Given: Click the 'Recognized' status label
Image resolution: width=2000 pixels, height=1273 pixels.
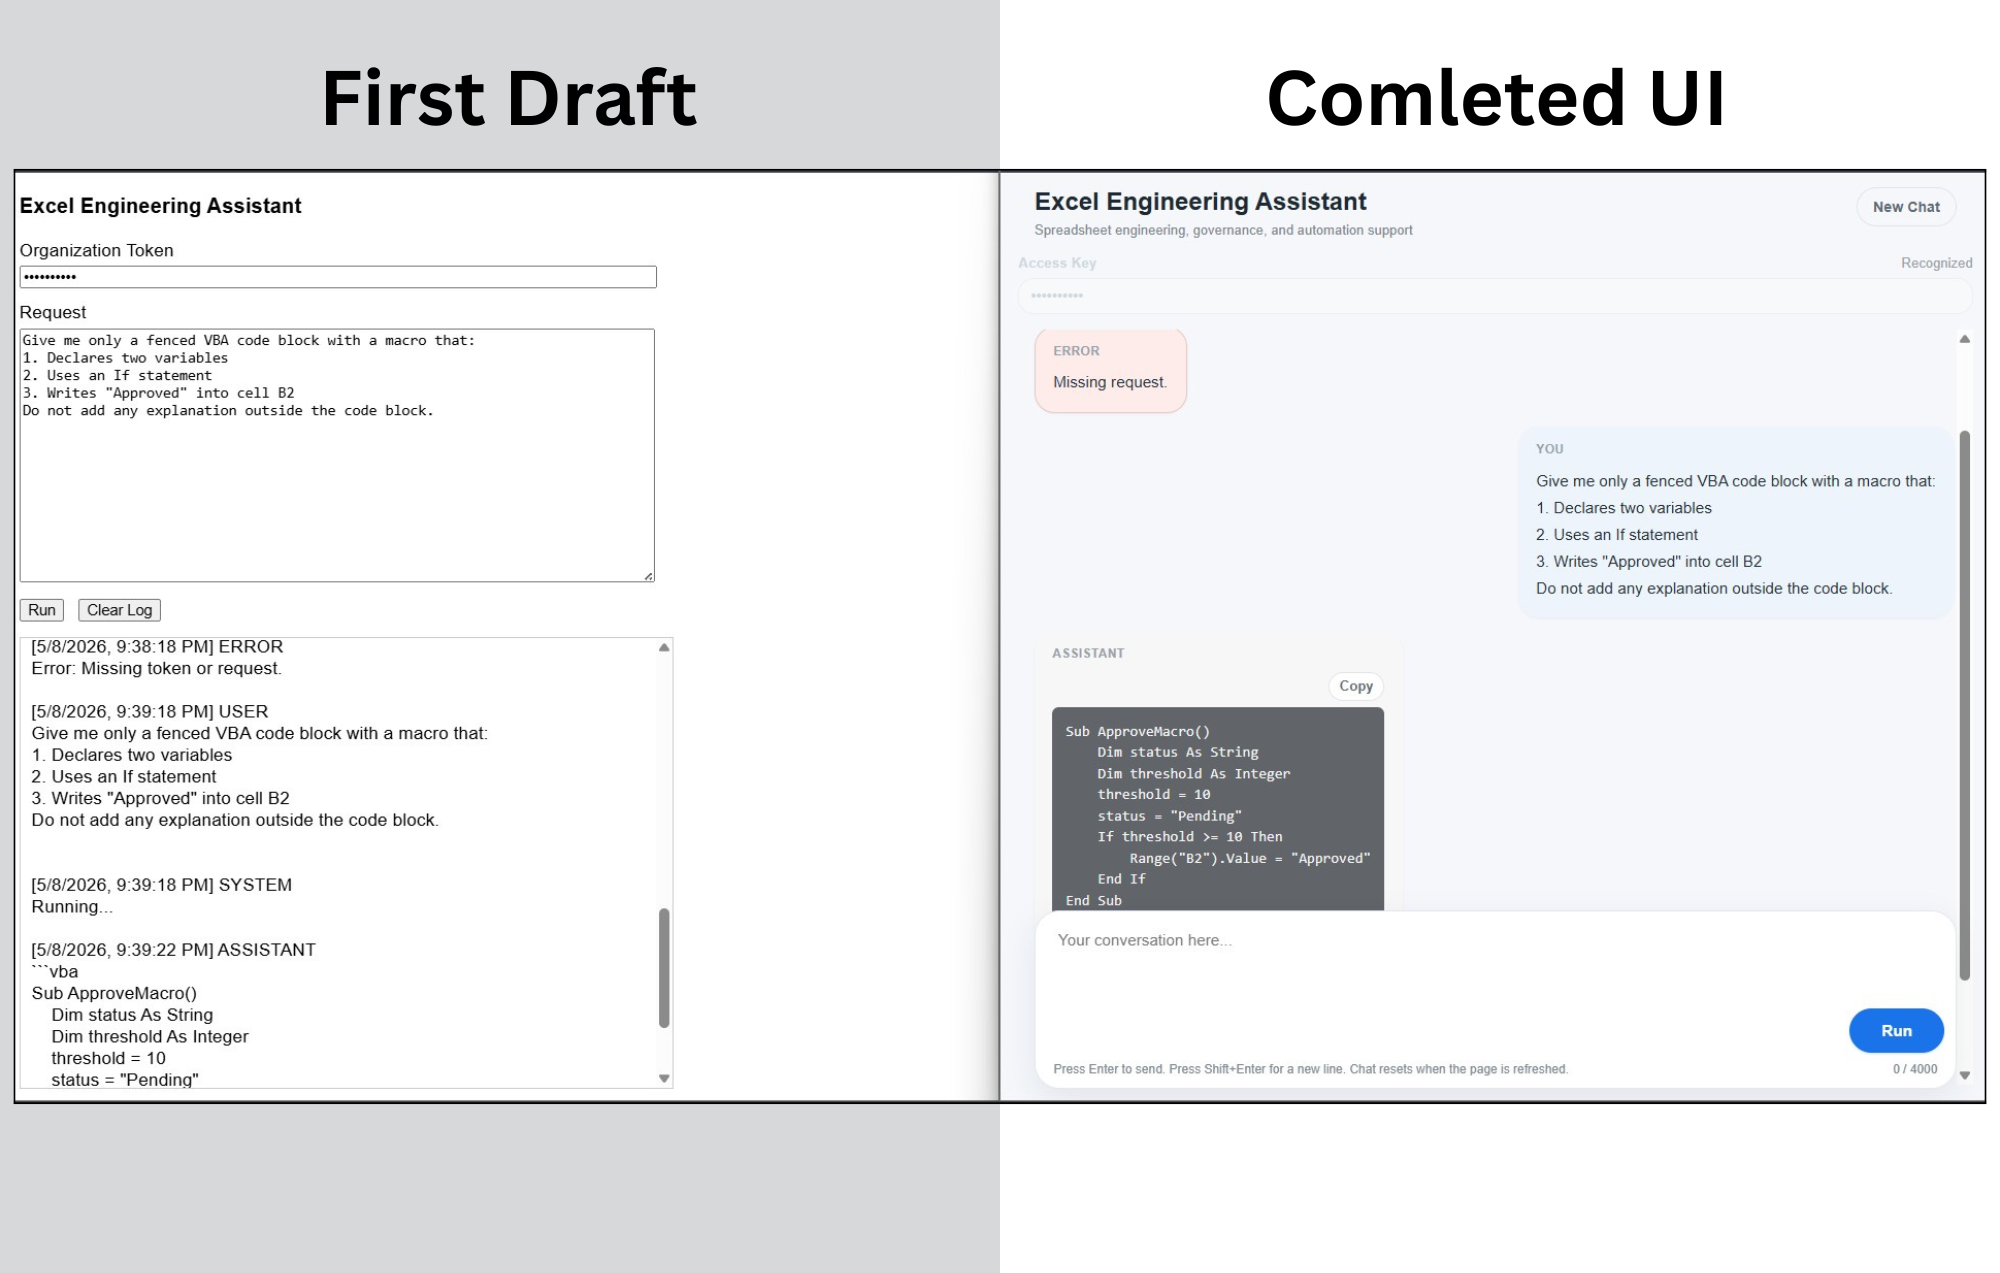Looking at the screenshot, I should pyautogui.click(x=1936, y=263).
